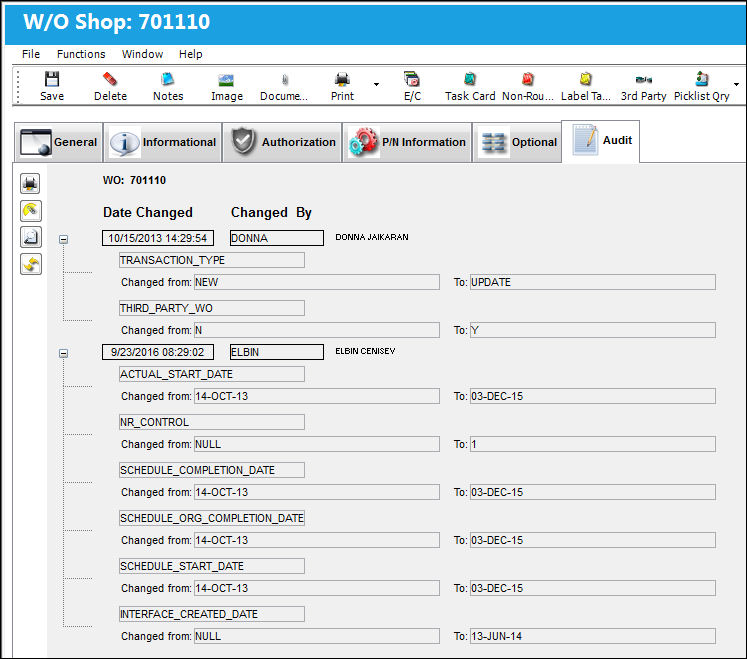Image resolution: width=747 pixels, height=659 pixels.
Task: Select the Audit tab
Action: click(x=601, y=141)
